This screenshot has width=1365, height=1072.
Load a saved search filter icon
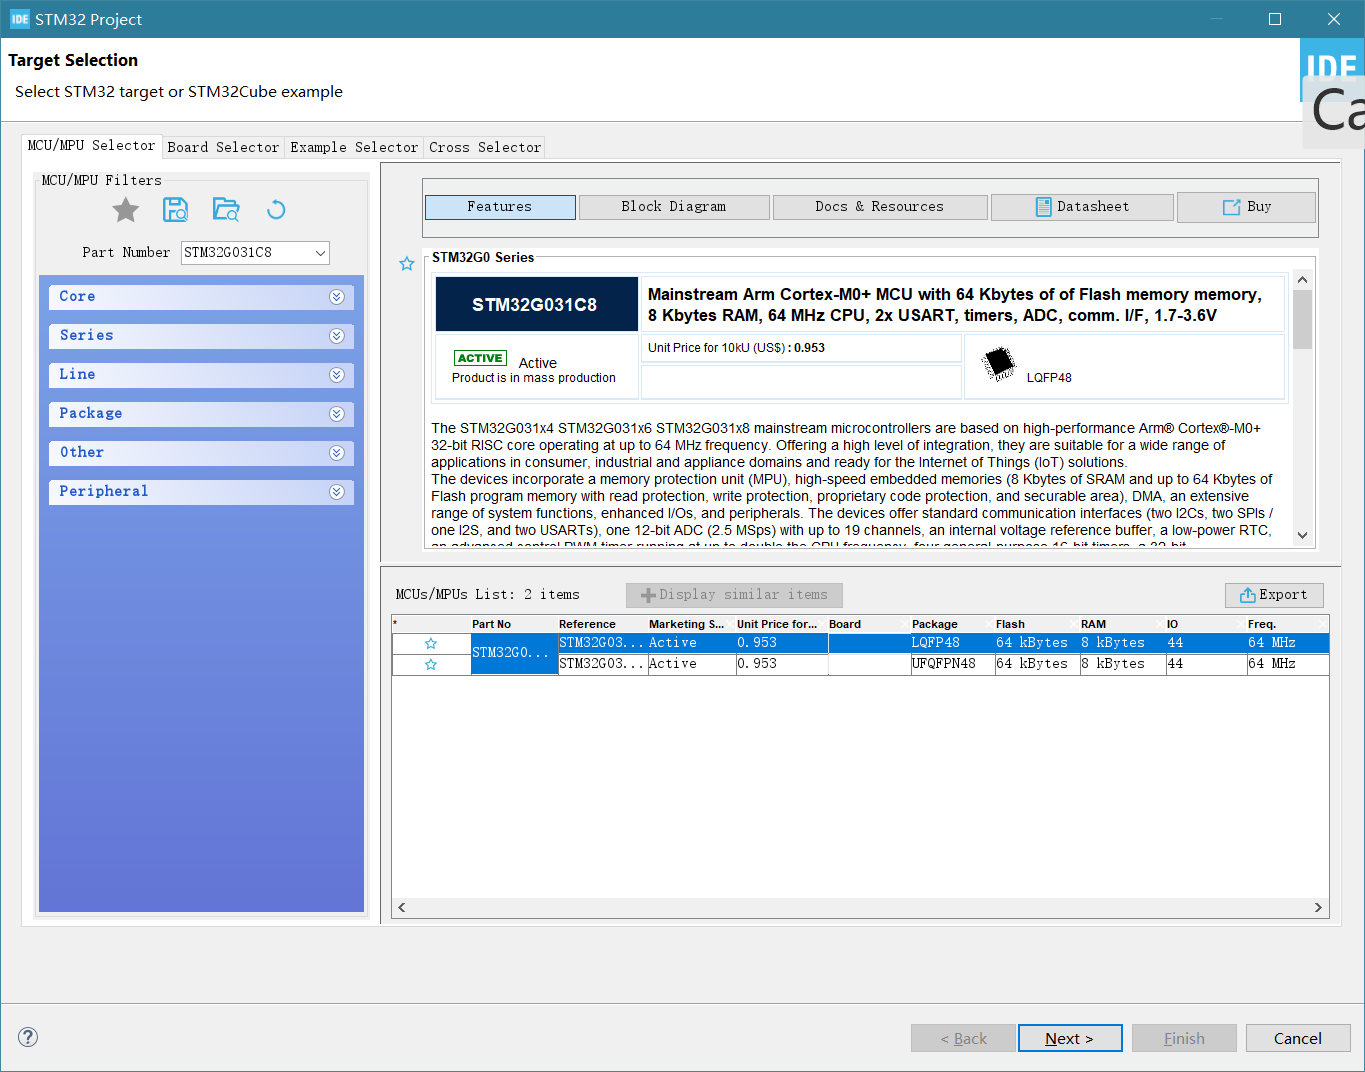226,210
